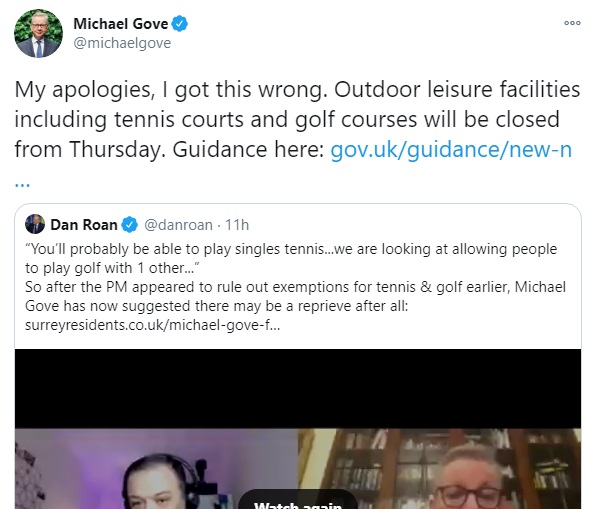This screenshot has width=594, height=509.
Task: Click the blue ellipsis continuing the link
Action: pos(22,185)
